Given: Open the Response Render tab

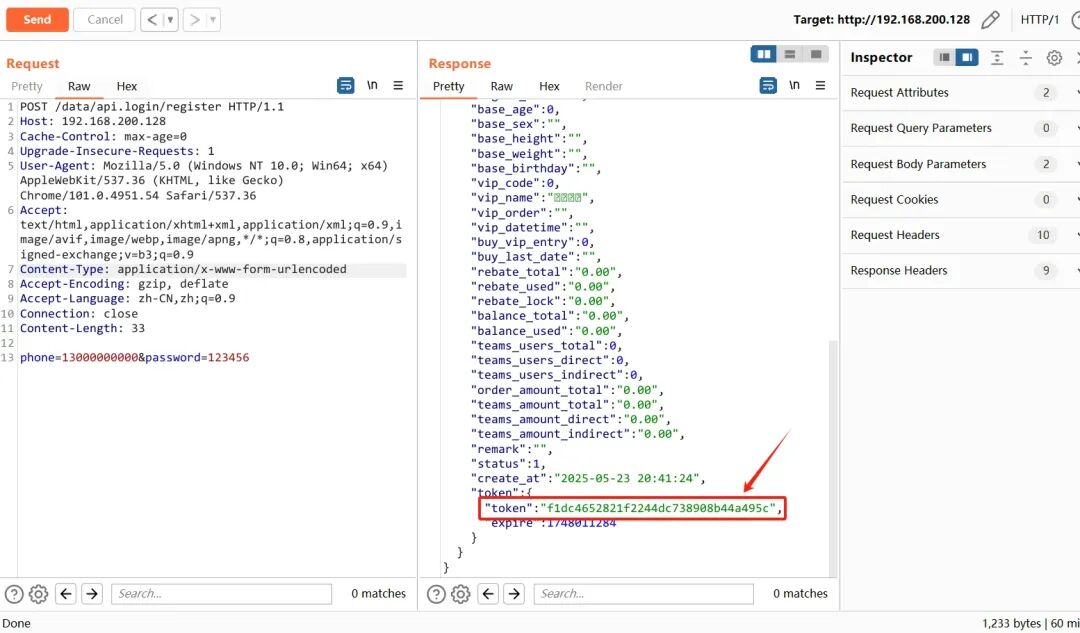Looking at the screenshot, I should click(603, 86).
